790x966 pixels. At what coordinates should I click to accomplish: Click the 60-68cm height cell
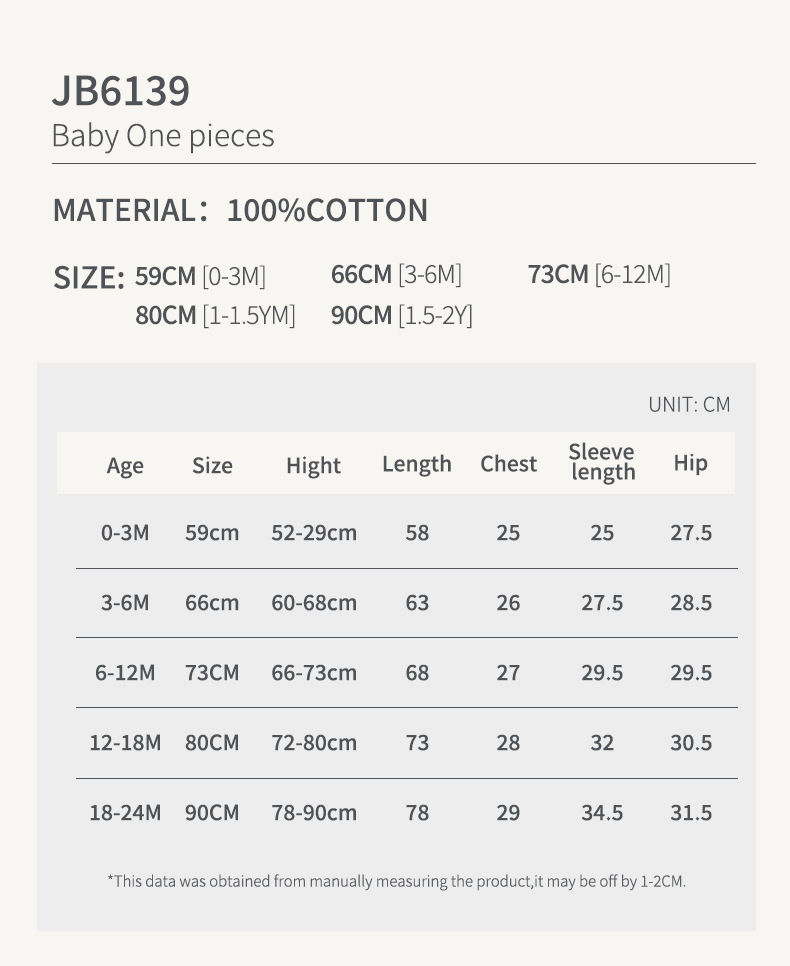coord(314,603)
